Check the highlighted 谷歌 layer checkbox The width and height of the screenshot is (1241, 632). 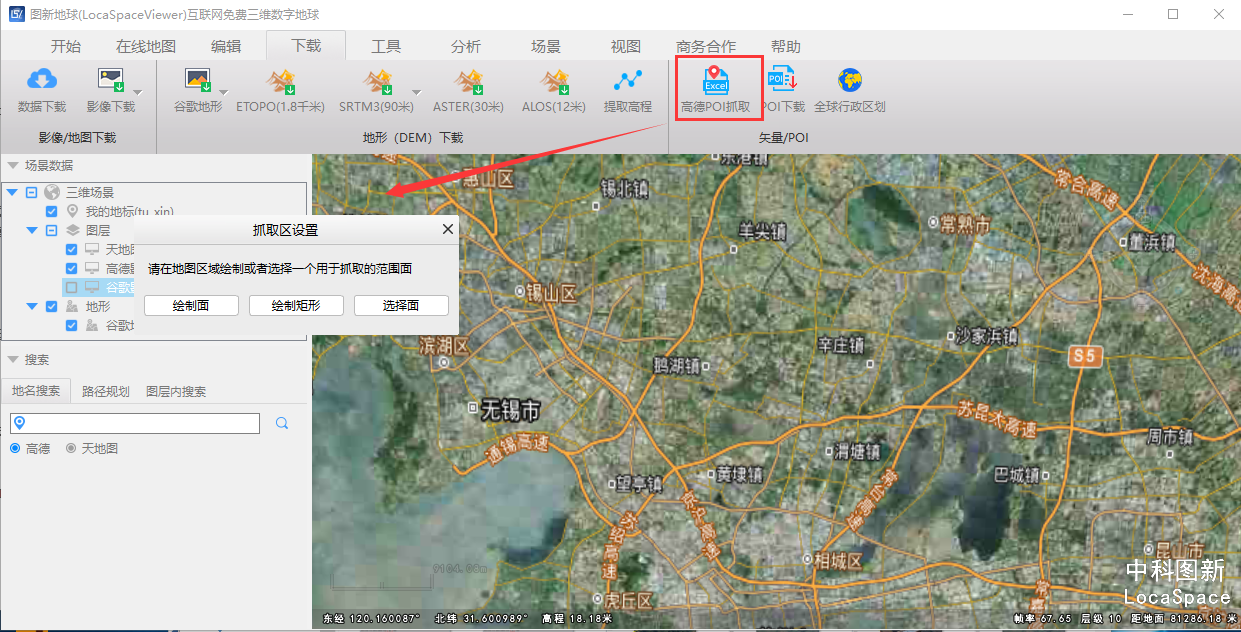(72, 287)
